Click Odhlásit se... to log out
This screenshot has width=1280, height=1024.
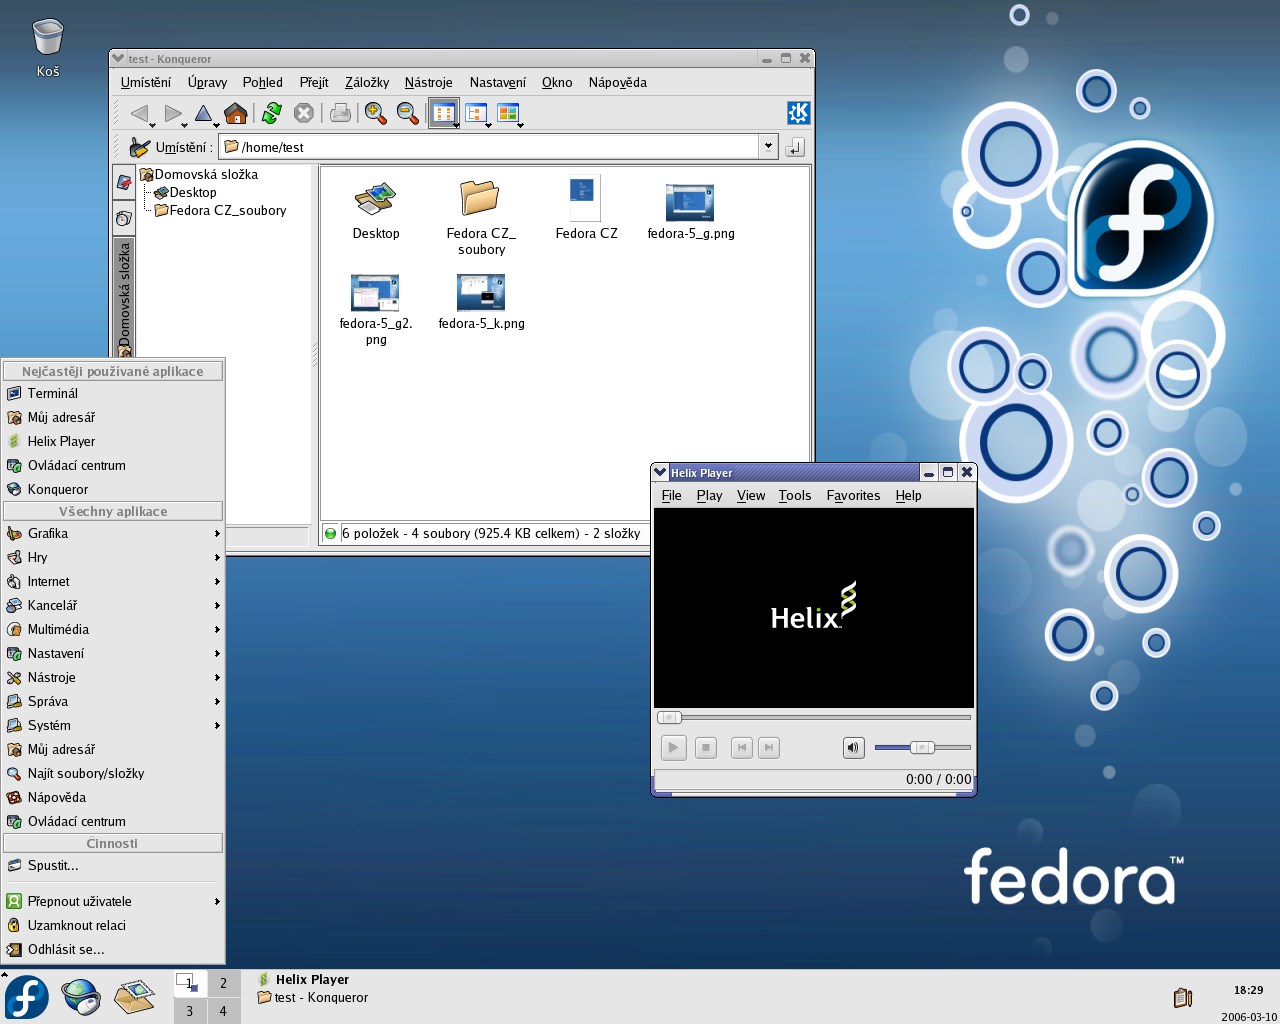point(66,949)
